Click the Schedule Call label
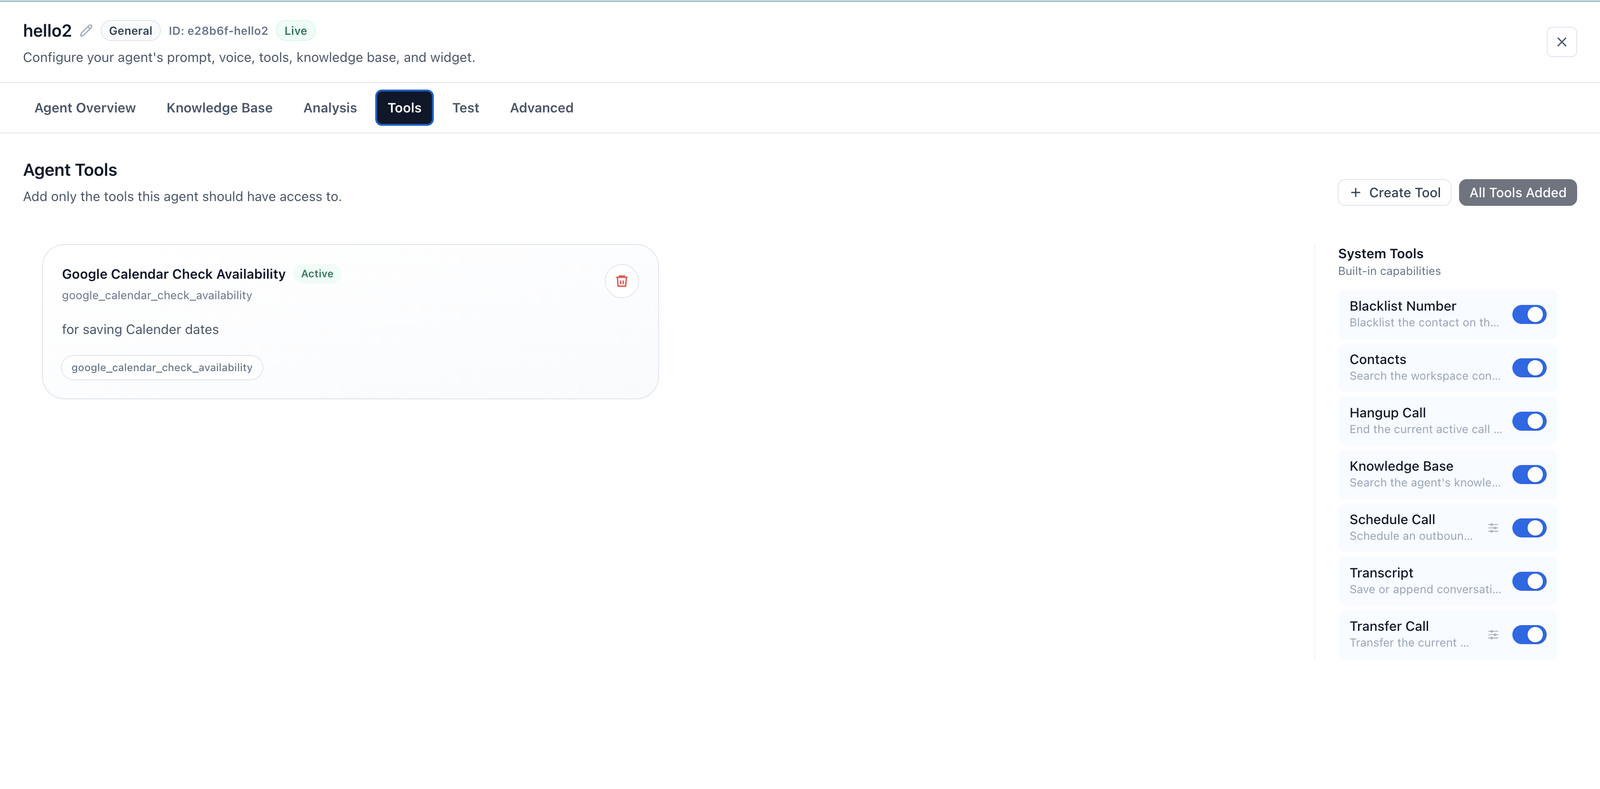Screen dimensions: 1600x789 pyautogui.click(x=1392, y=520)
